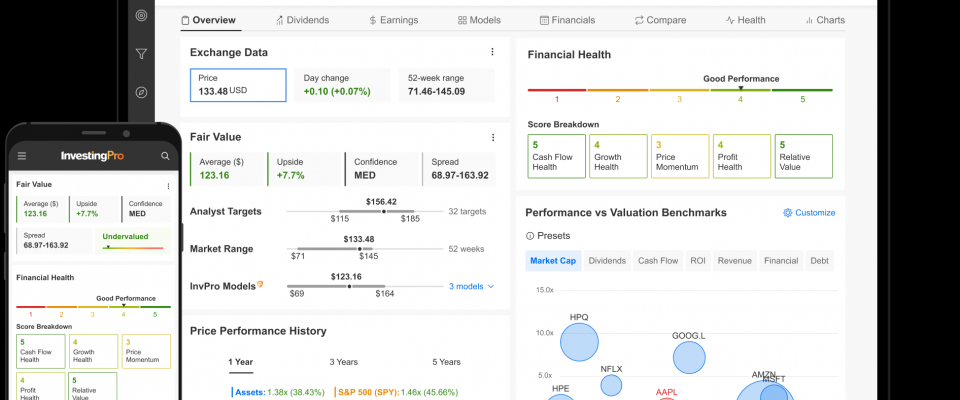960x400 pixels.
Task: Open the Models tab
Action: pyautogui.click(x=479, y=20)
